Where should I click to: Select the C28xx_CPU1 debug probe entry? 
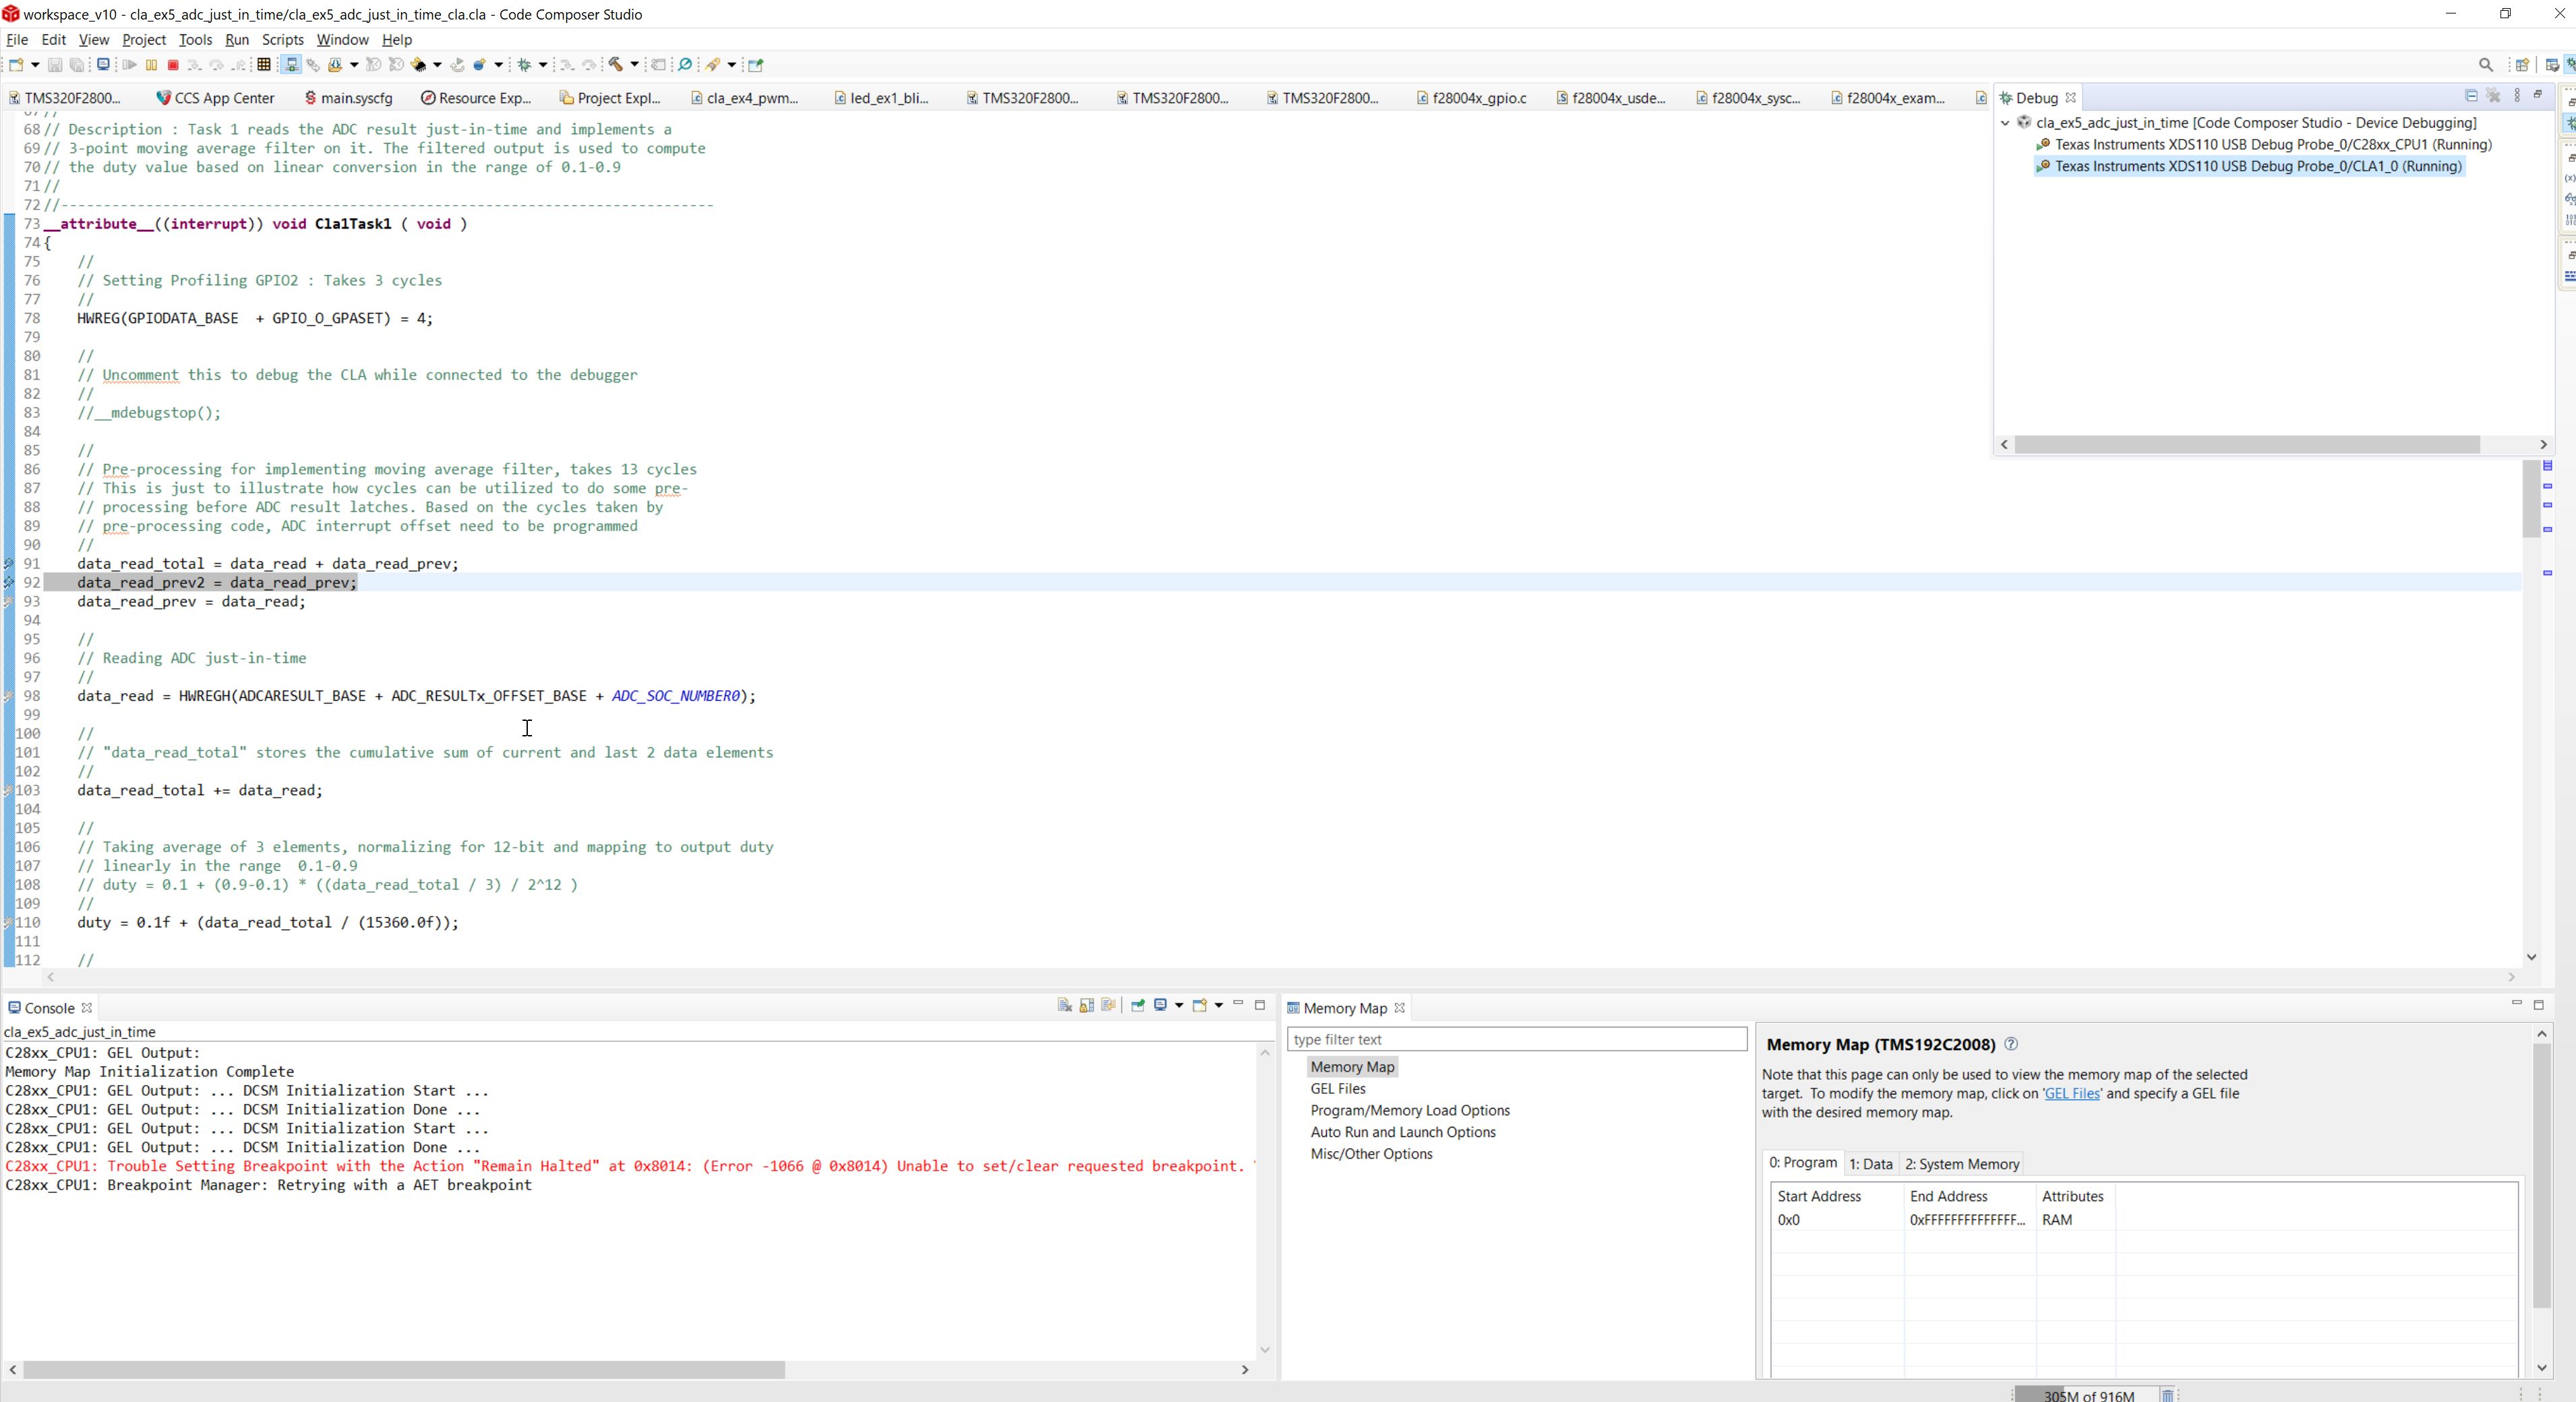tap(2264, 144)
